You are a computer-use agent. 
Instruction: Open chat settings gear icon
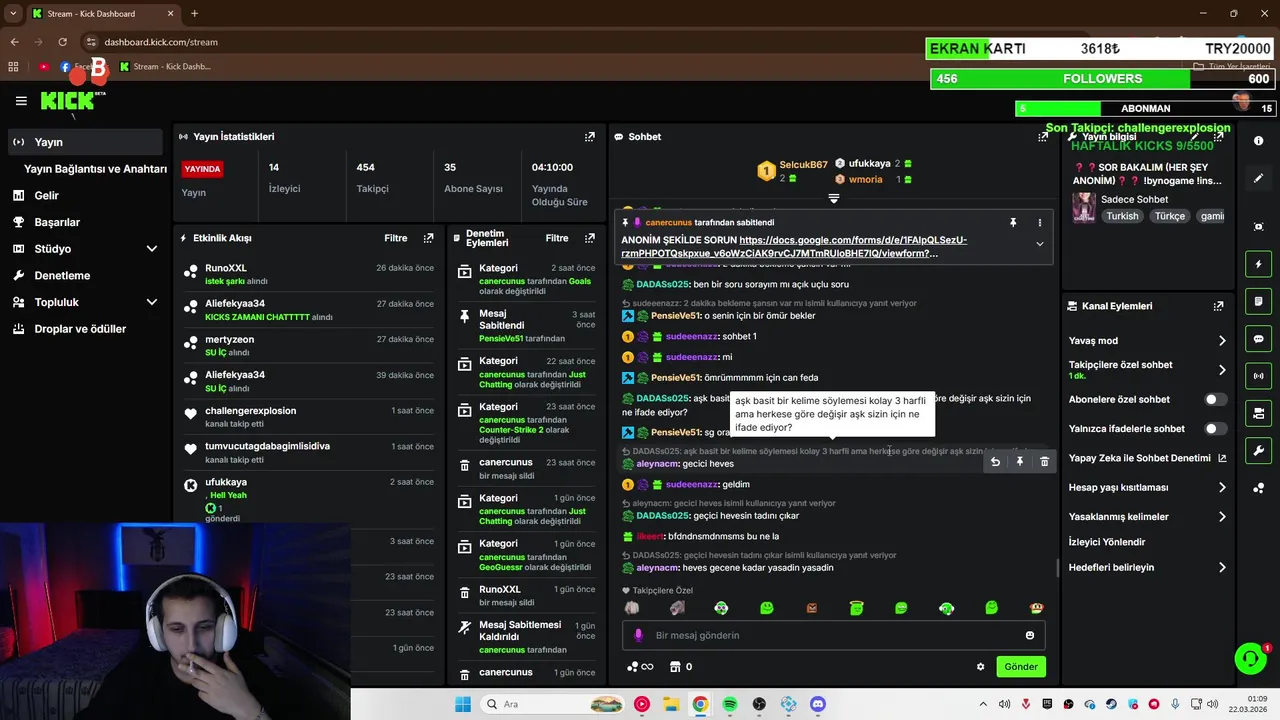pyautogui.click(x=980, y=667)
